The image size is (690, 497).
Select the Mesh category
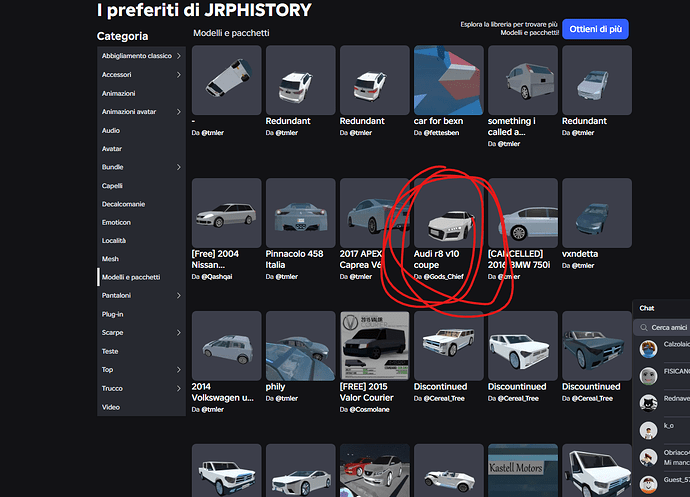click(x=141, y=259)
